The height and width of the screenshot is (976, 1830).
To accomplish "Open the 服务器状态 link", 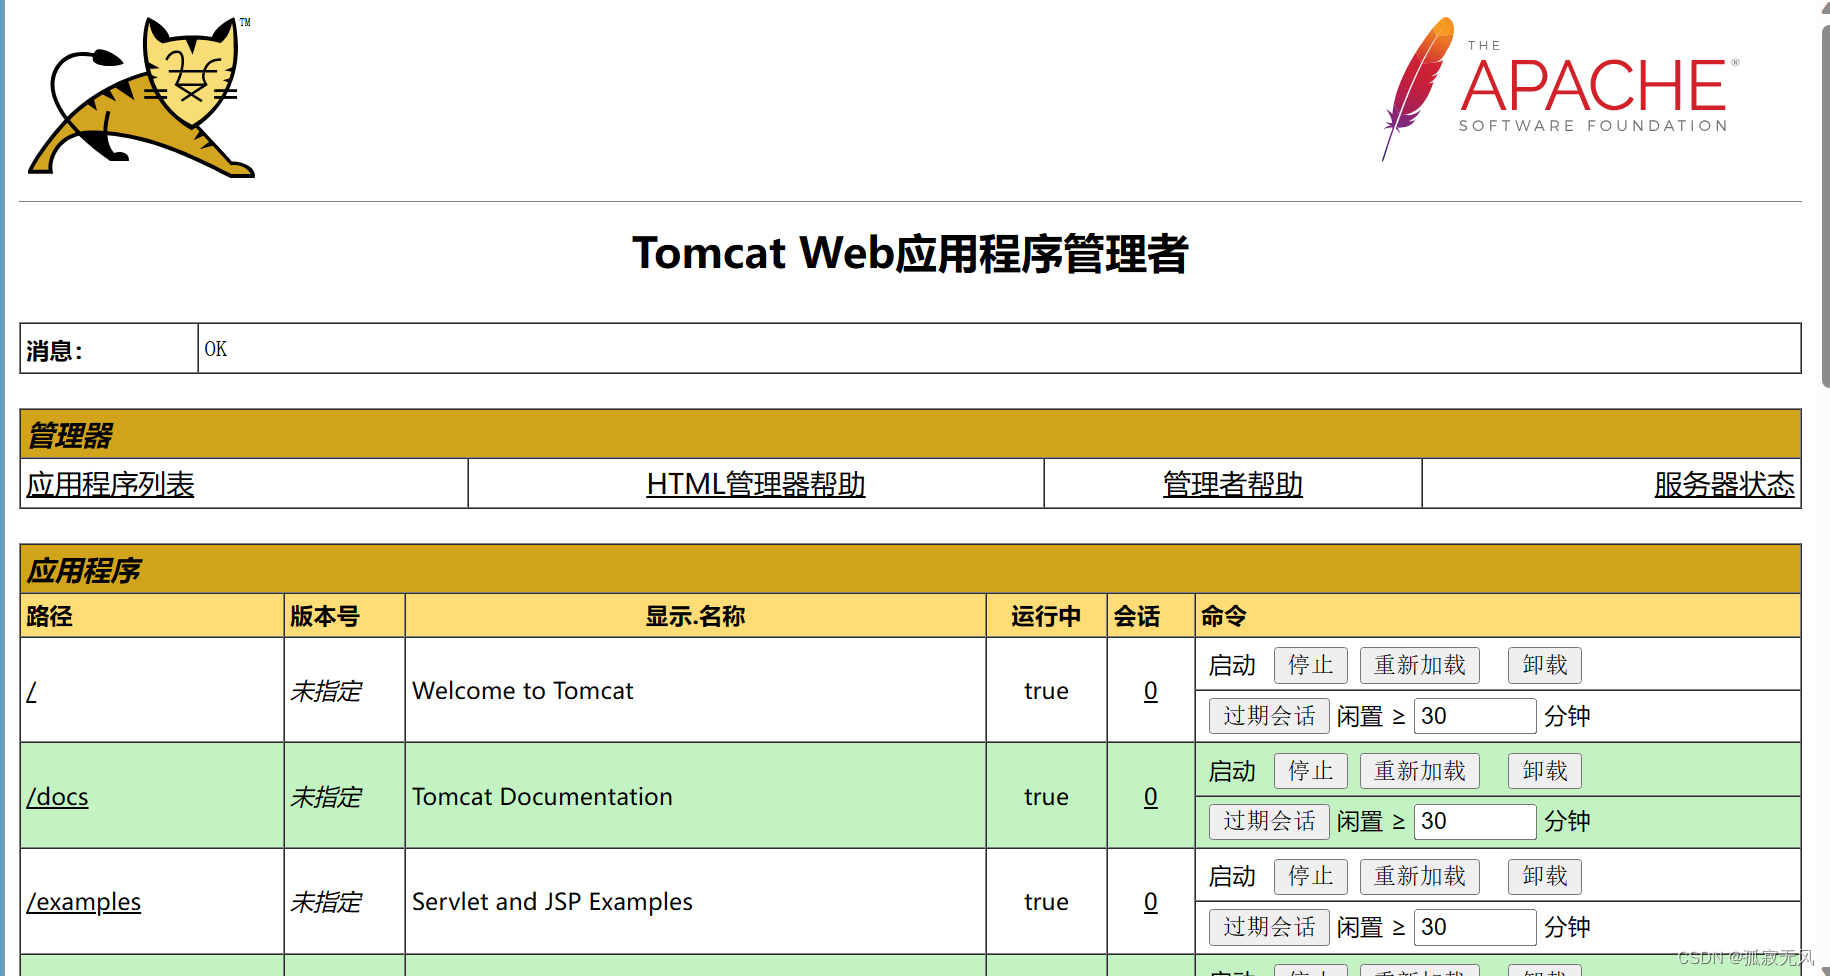I will click(x=1724, y=484).
